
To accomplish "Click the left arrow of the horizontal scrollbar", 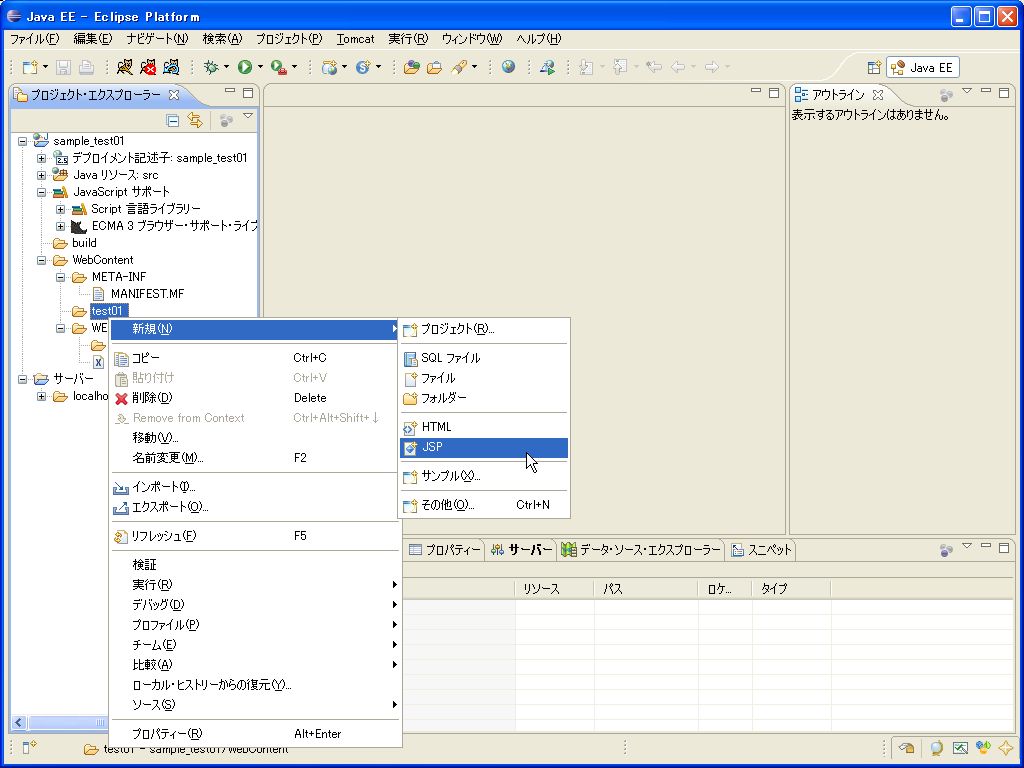I will click(18, 722).
